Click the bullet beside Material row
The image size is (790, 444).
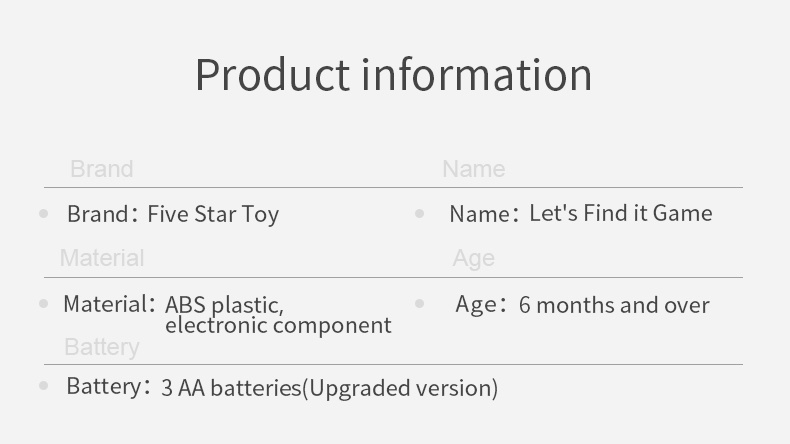coord(44,303)
